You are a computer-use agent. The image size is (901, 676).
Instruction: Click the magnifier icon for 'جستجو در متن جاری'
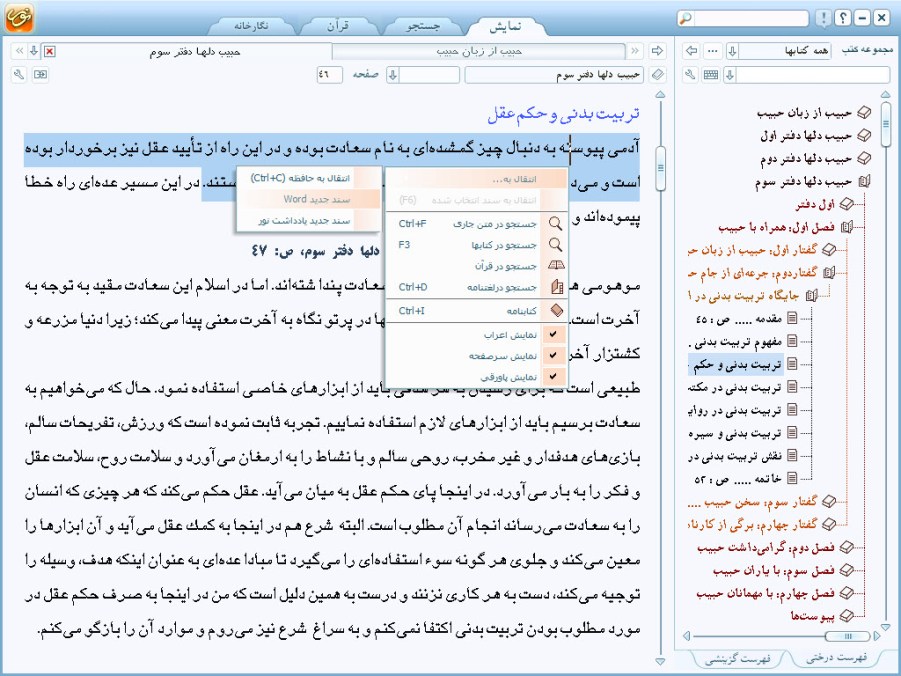tap(555, 223)
